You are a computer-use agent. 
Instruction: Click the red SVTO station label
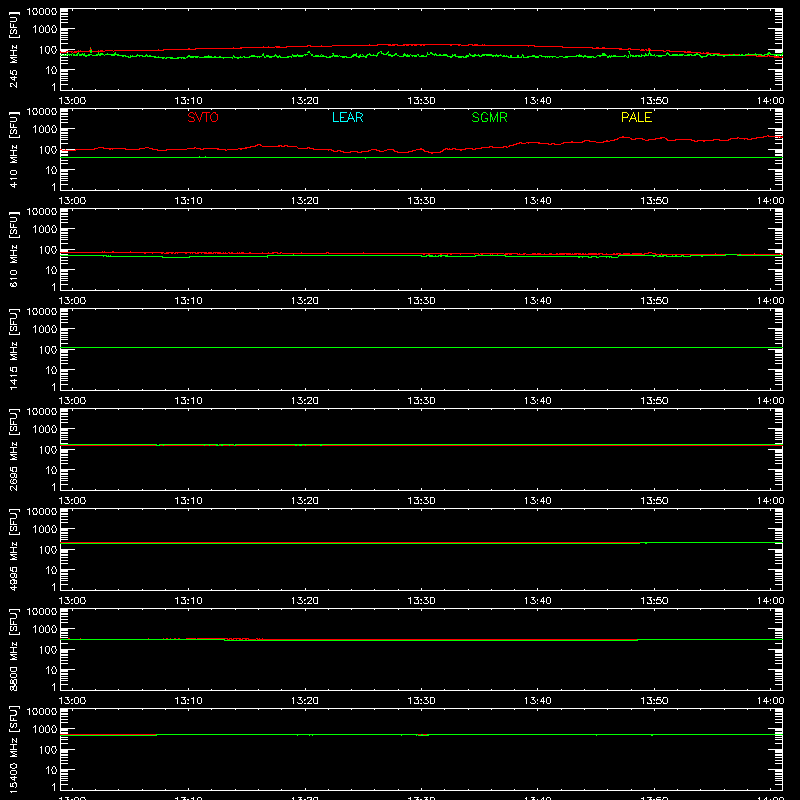[203, 117]
